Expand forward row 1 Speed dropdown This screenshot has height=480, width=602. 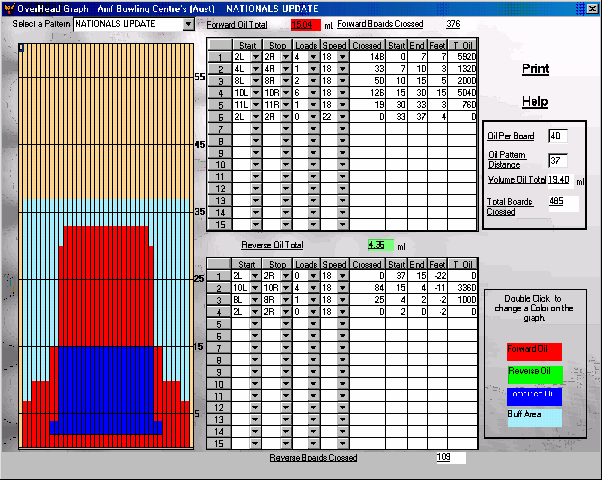pyautogui.click(x=342, y=57)
